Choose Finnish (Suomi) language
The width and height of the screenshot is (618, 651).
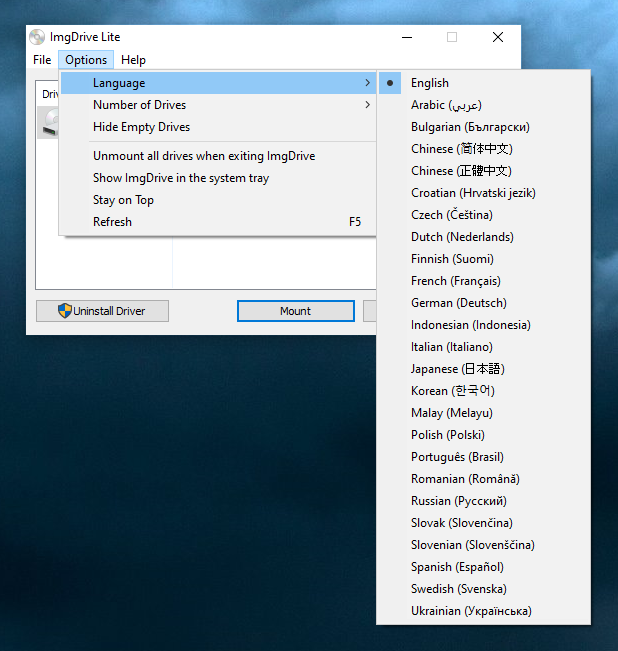[484, 259]
